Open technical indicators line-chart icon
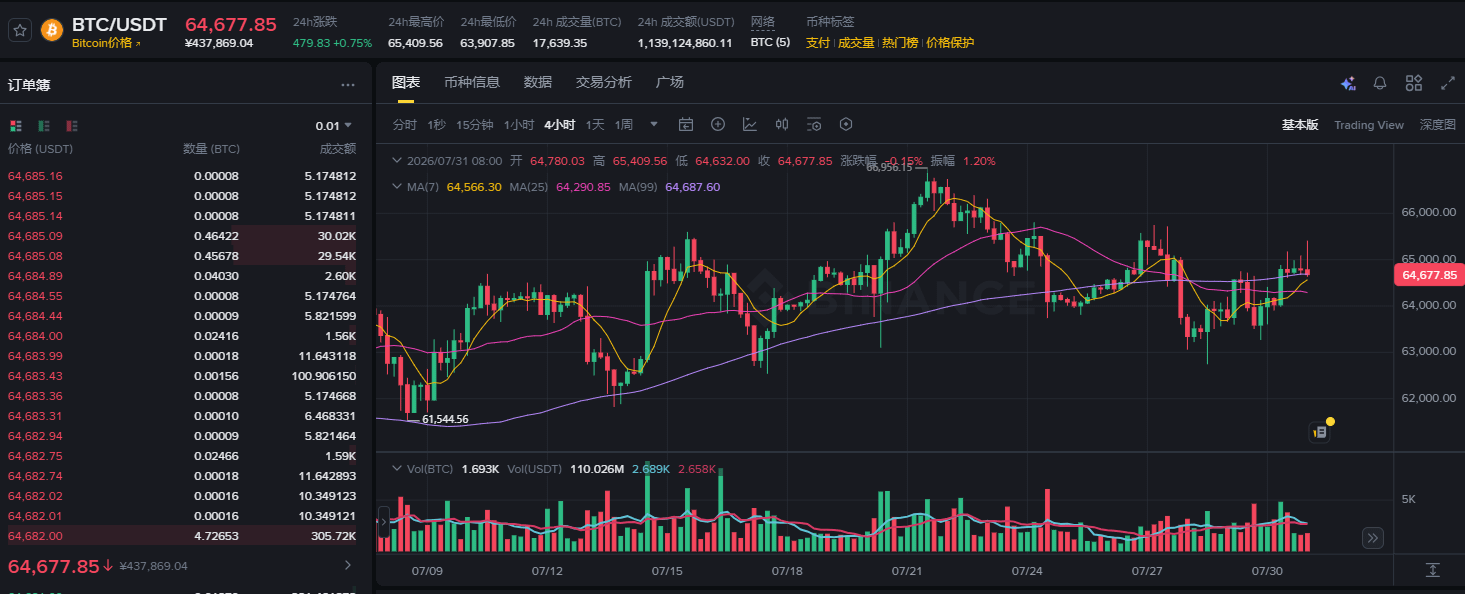The width and height of the screenshot is (1465, 594). (750, 125)
